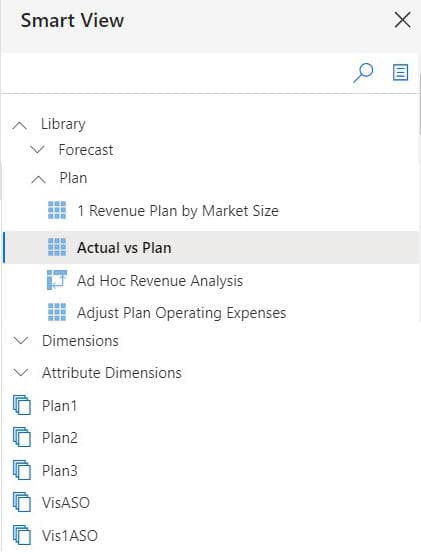Expand the Dimensions section chevron
This screenshot has width=421, height=554.
[x=21, y=341]
